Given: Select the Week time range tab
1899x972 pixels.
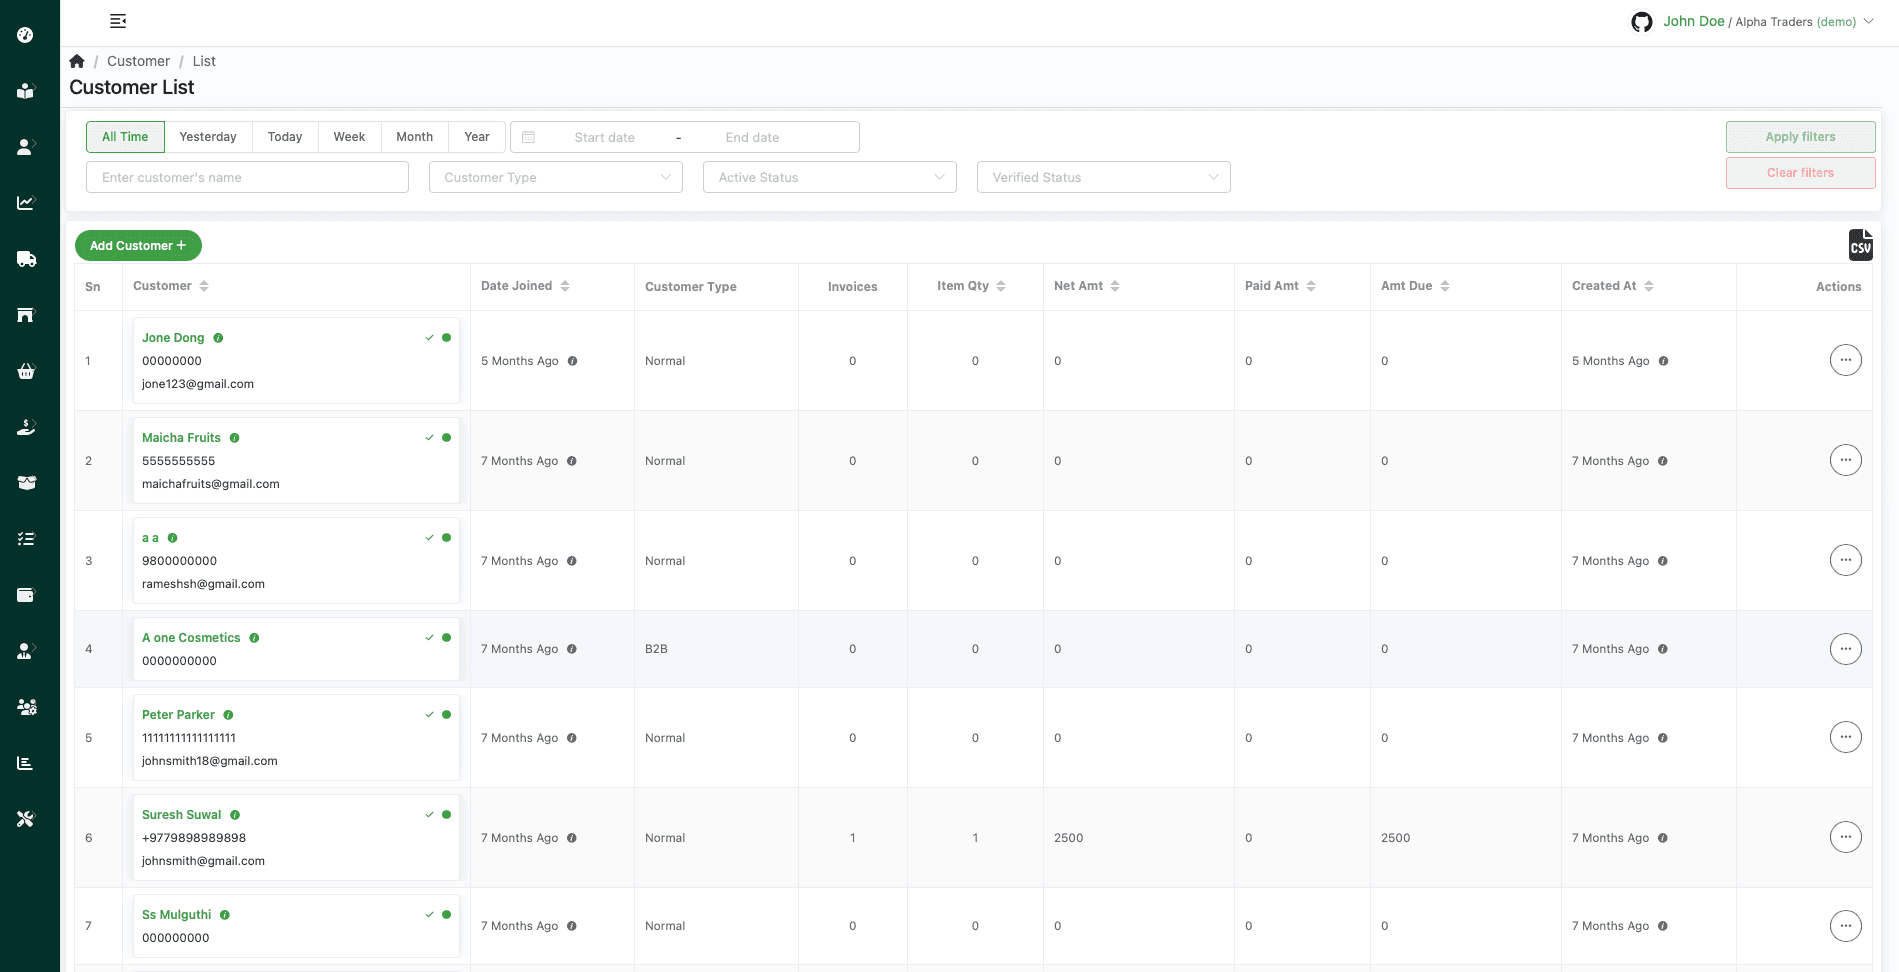Looking at the screenshot, I should (349, 137).
